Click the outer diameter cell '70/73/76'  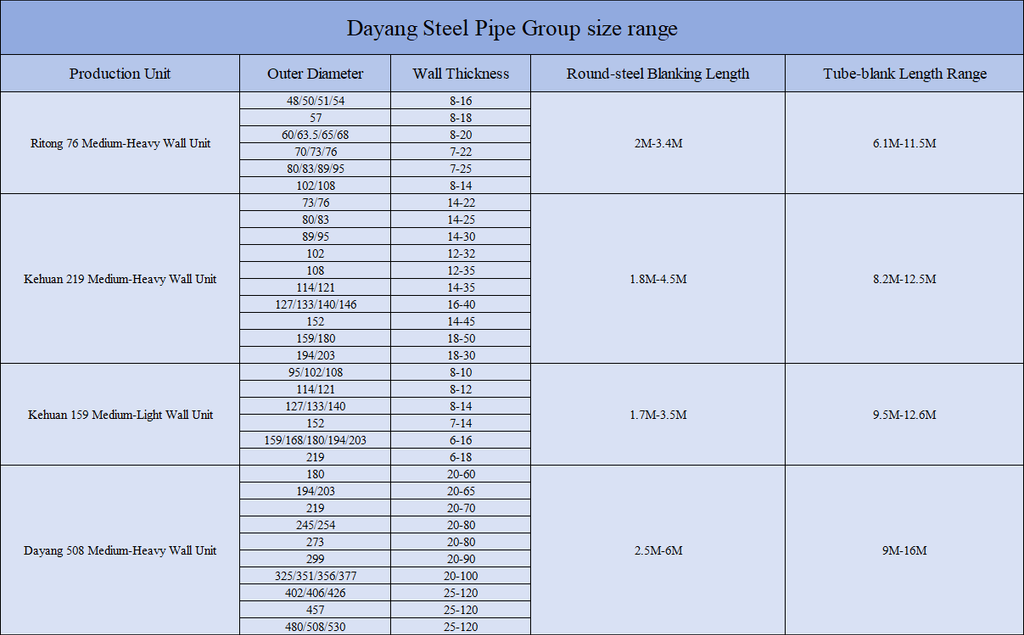315,152
